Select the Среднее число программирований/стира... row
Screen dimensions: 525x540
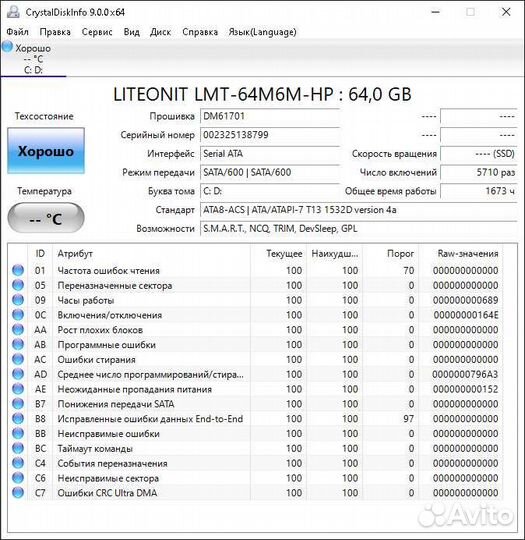point(255,374)
